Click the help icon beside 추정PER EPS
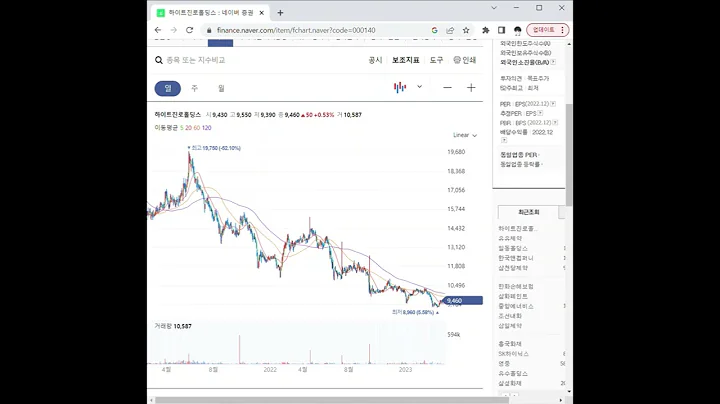Image resolution: width=720 pixels, height=404 pixels. click(x=540, y=113)
